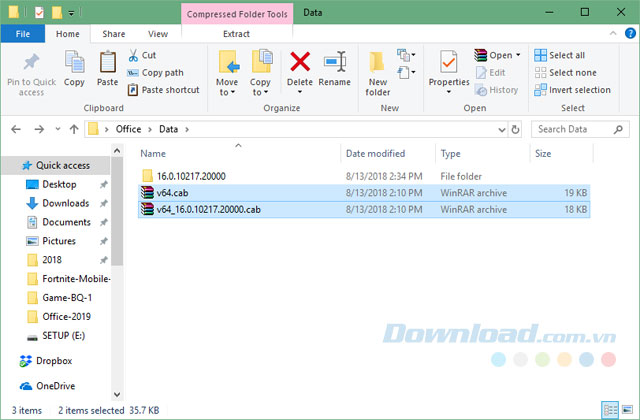The image size is (640, 420).
Task: Delete selected files with red X
Action: click(300, 62)
